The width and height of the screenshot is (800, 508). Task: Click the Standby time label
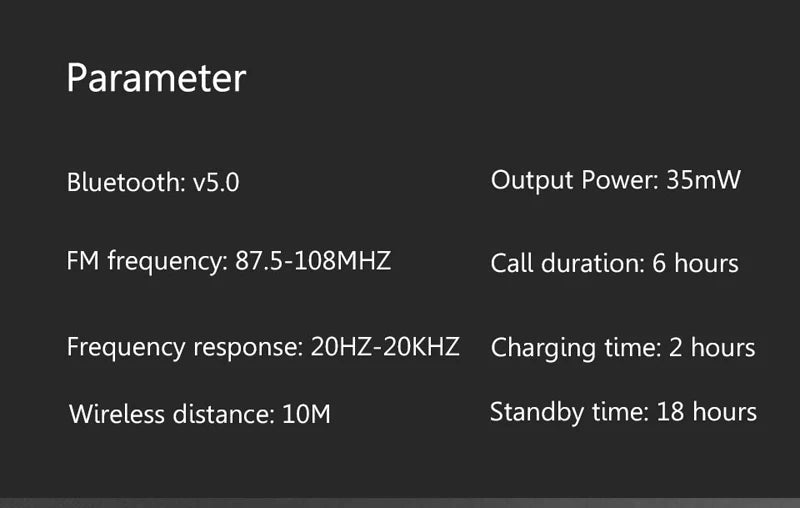(x=570, y=412)
